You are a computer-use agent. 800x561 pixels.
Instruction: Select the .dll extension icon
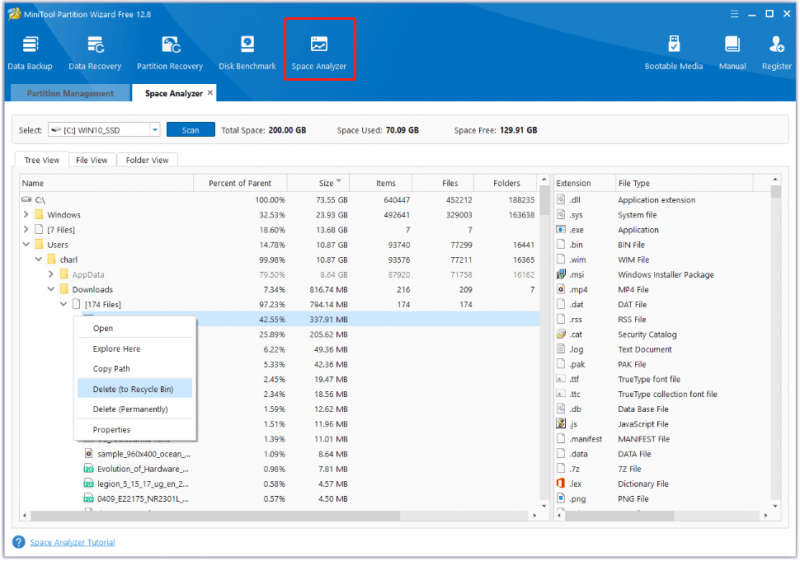[561, 199]
